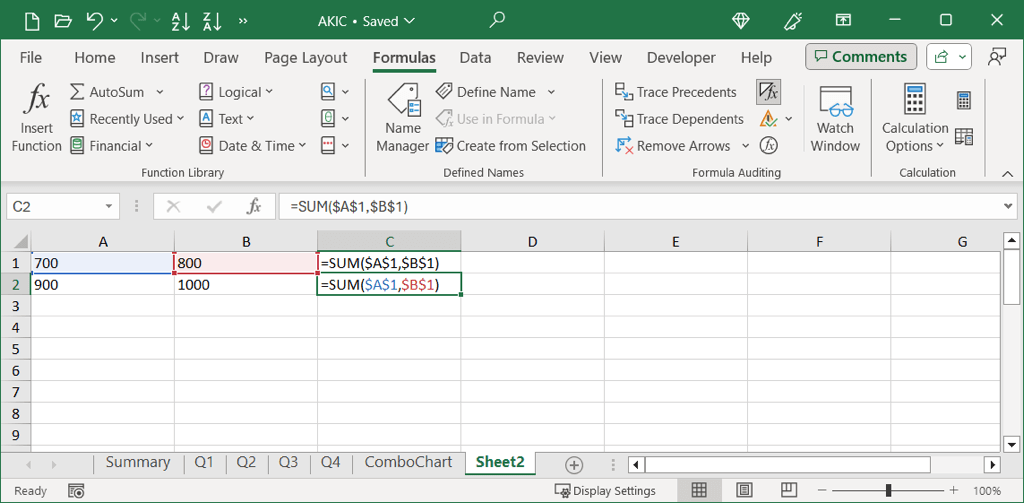Switch to the Page Layout tab
Viewport: 1024px width, 503px height.
(306, 57)
